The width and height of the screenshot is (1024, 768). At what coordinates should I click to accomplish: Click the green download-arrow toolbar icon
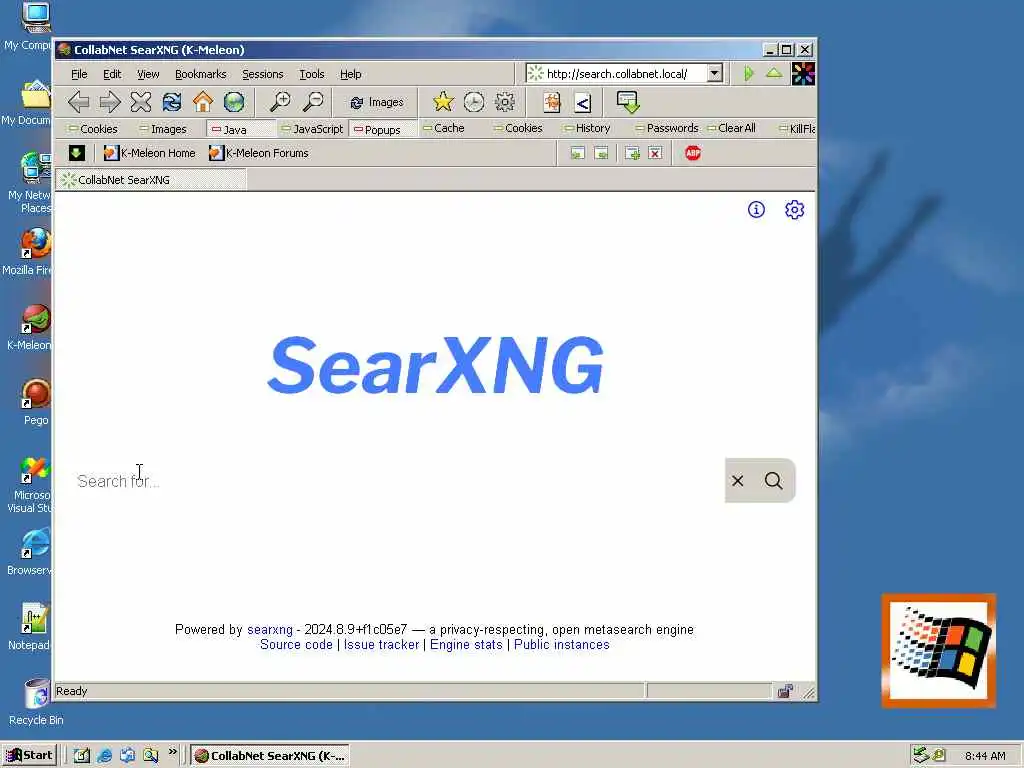point(628,102)
